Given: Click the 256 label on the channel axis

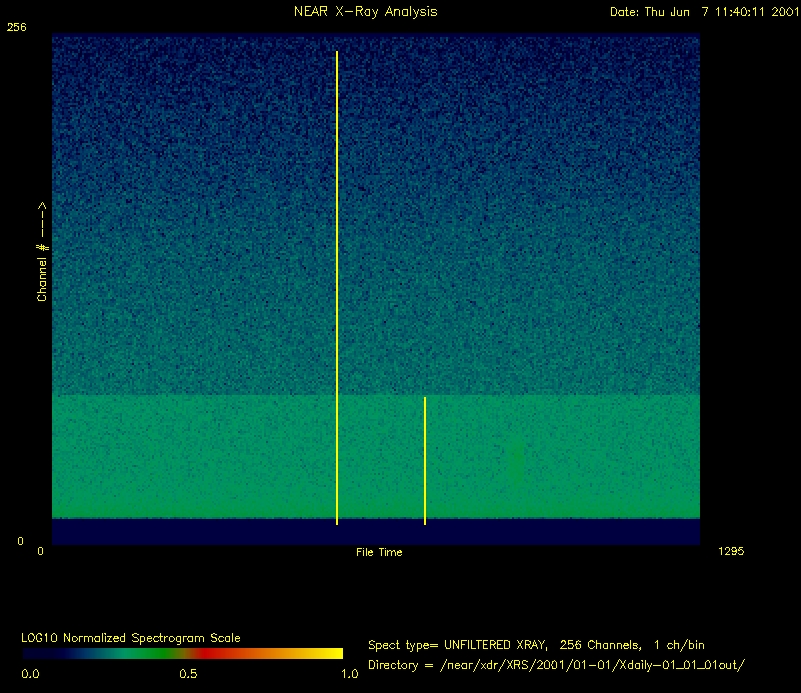Looking at the screenshot, I should click(x=16, y=28).
